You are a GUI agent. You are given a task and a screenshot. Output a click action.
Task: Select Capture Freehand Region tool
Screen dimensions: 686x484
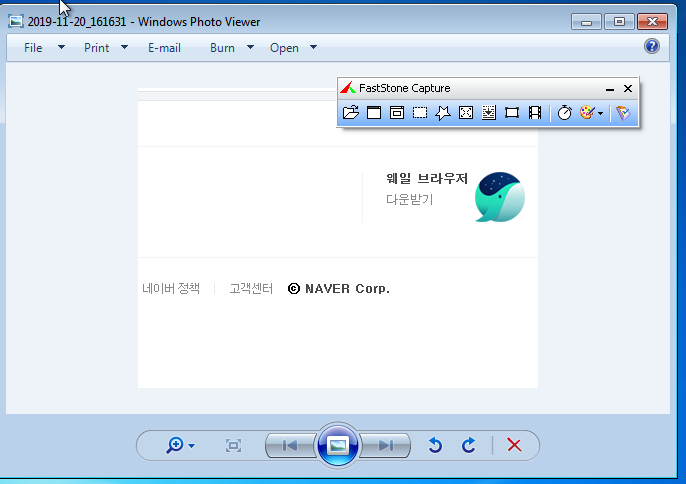443,113
